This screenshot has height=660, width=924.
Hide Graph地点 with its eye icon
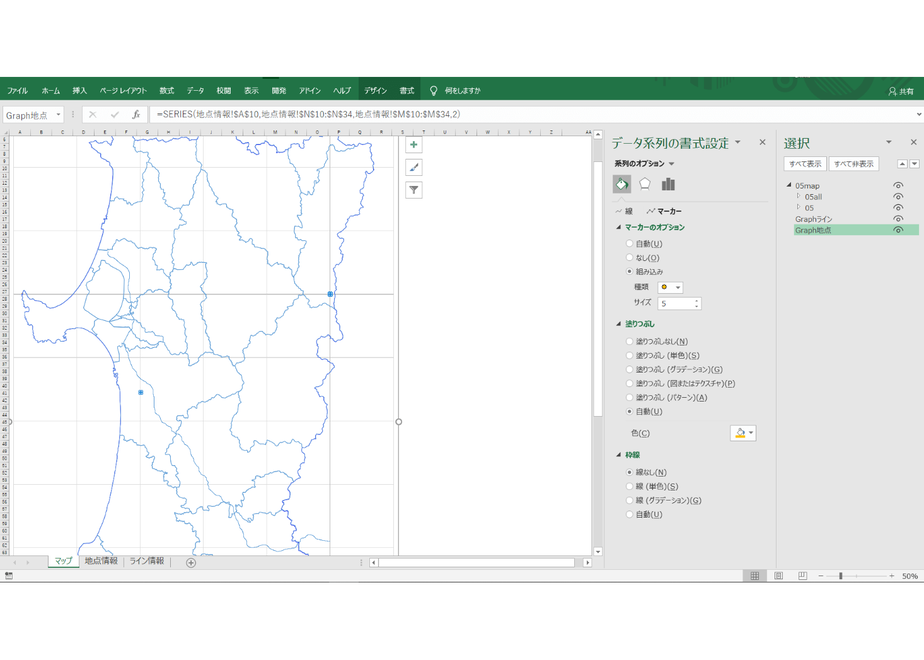(x=898, y=230)
